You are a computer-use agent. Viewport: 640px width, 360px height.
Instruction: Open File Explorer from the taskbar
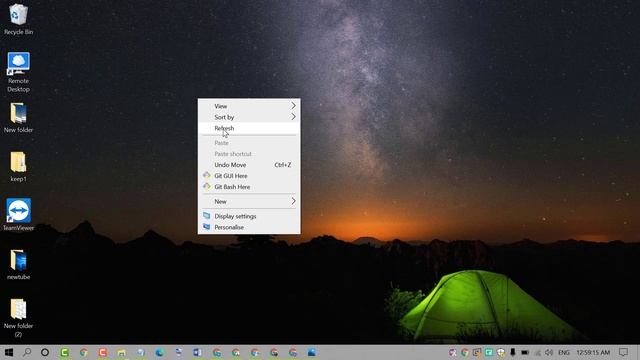click(x=122, y=353)
